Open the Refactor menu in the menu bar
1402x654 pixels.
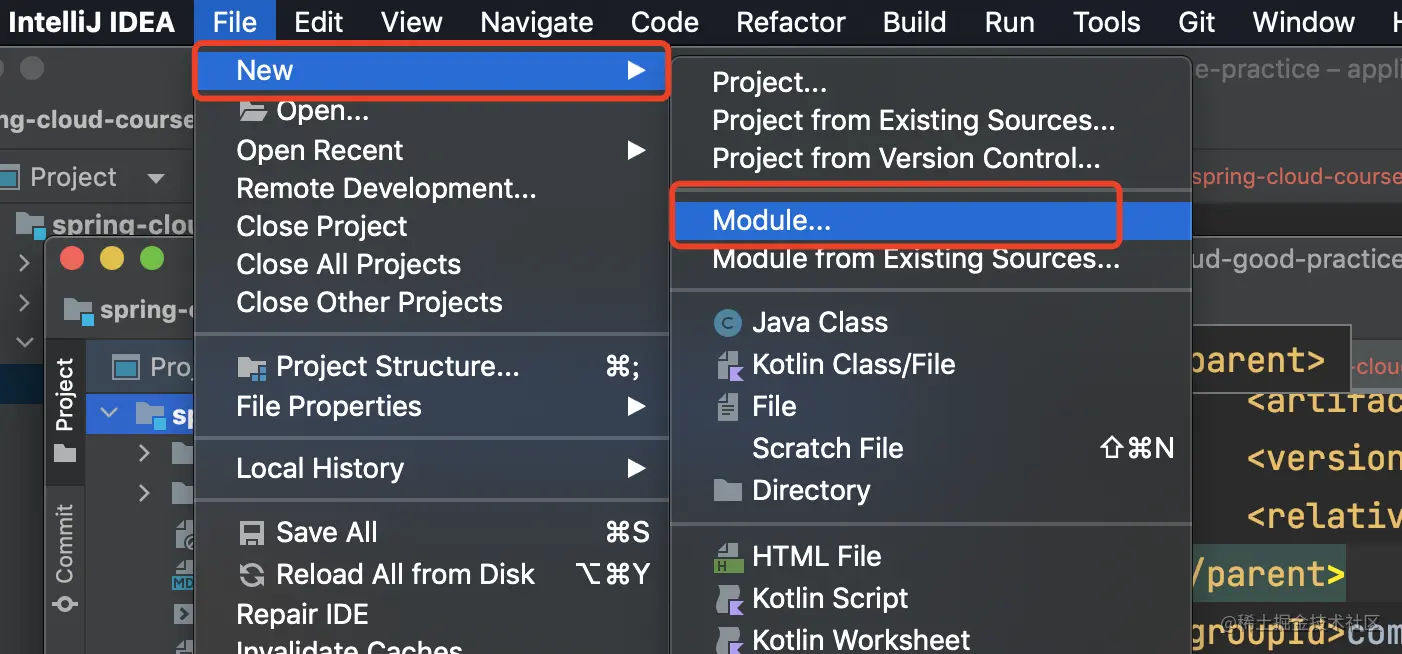pyautogui.click(x=790, y=22)
